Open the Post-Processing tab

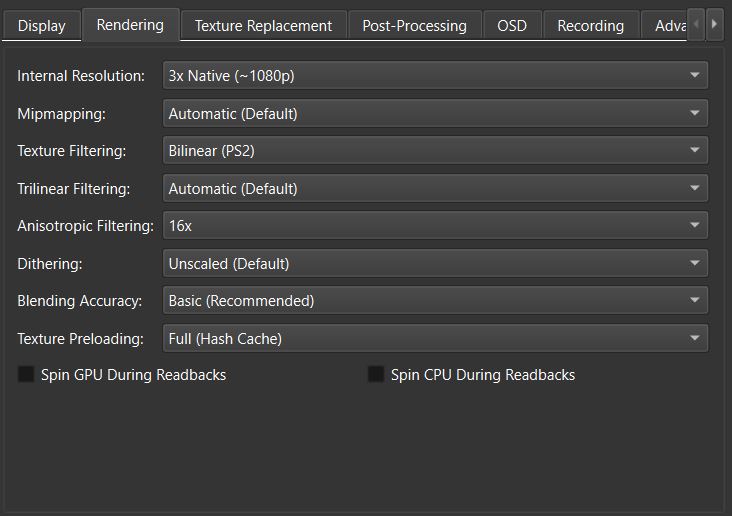pos(415,26)
